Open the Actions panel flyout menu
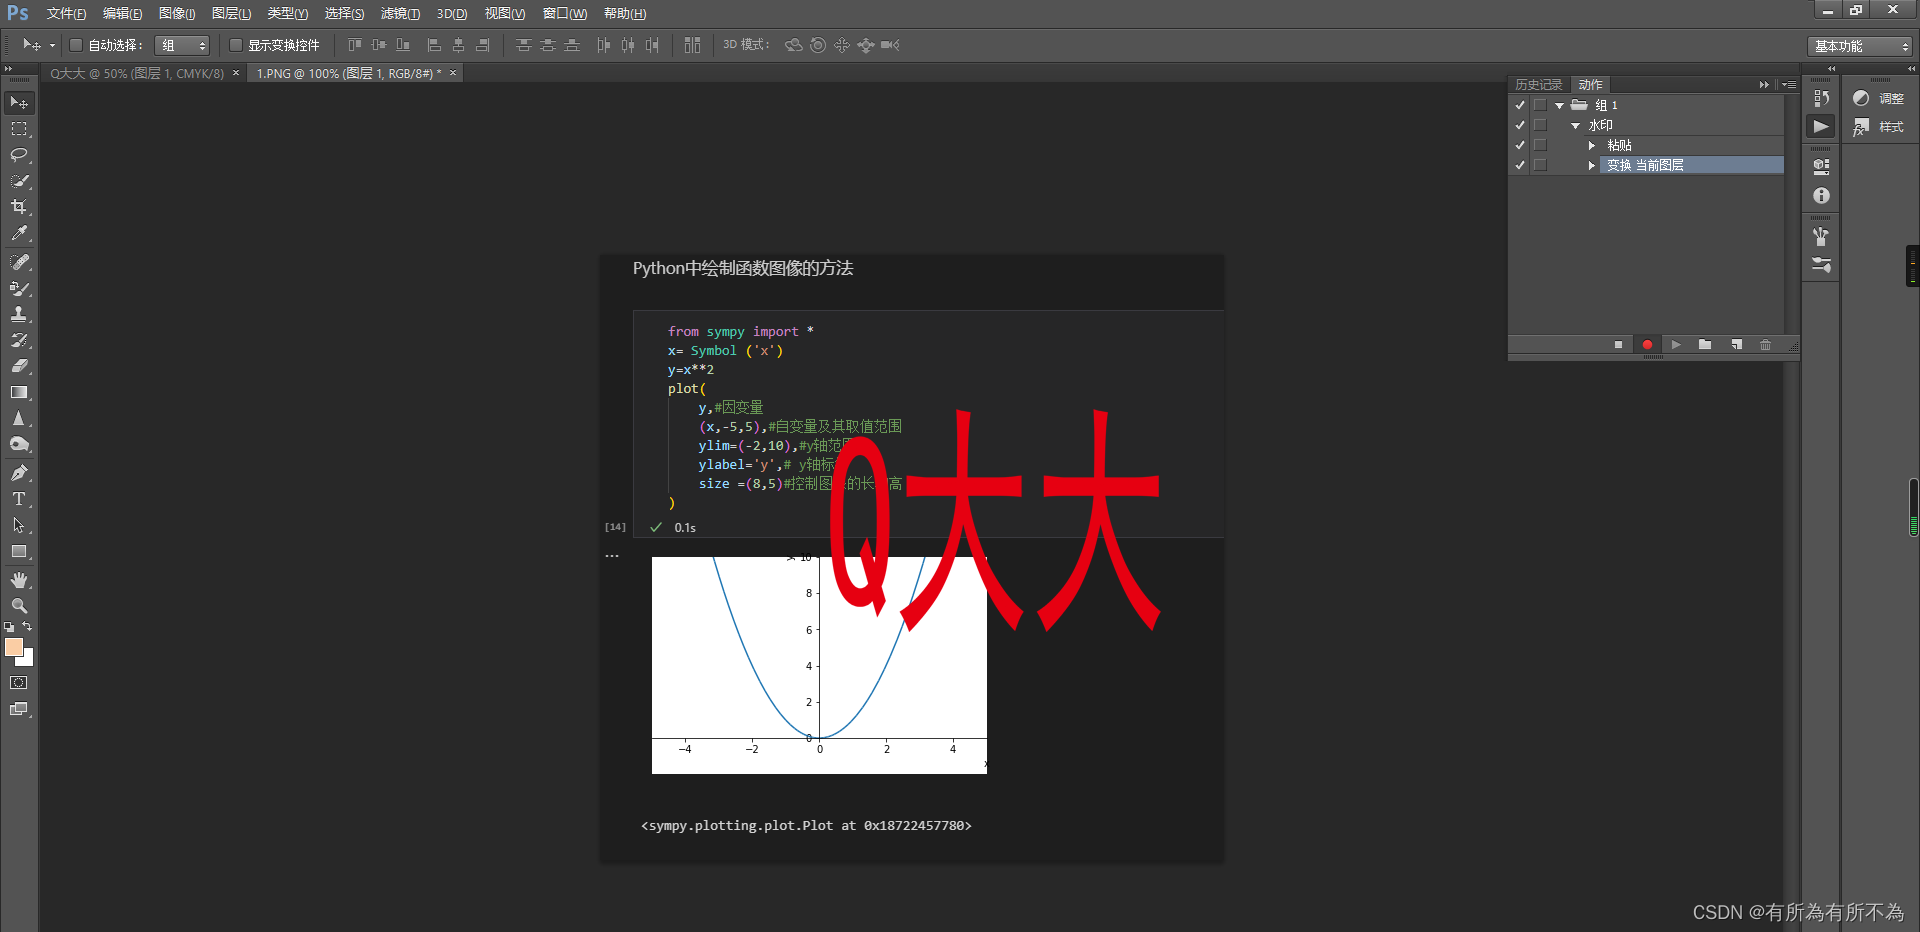The width and height of the screenshot is (1920, 932). [x=1789, y=85]
